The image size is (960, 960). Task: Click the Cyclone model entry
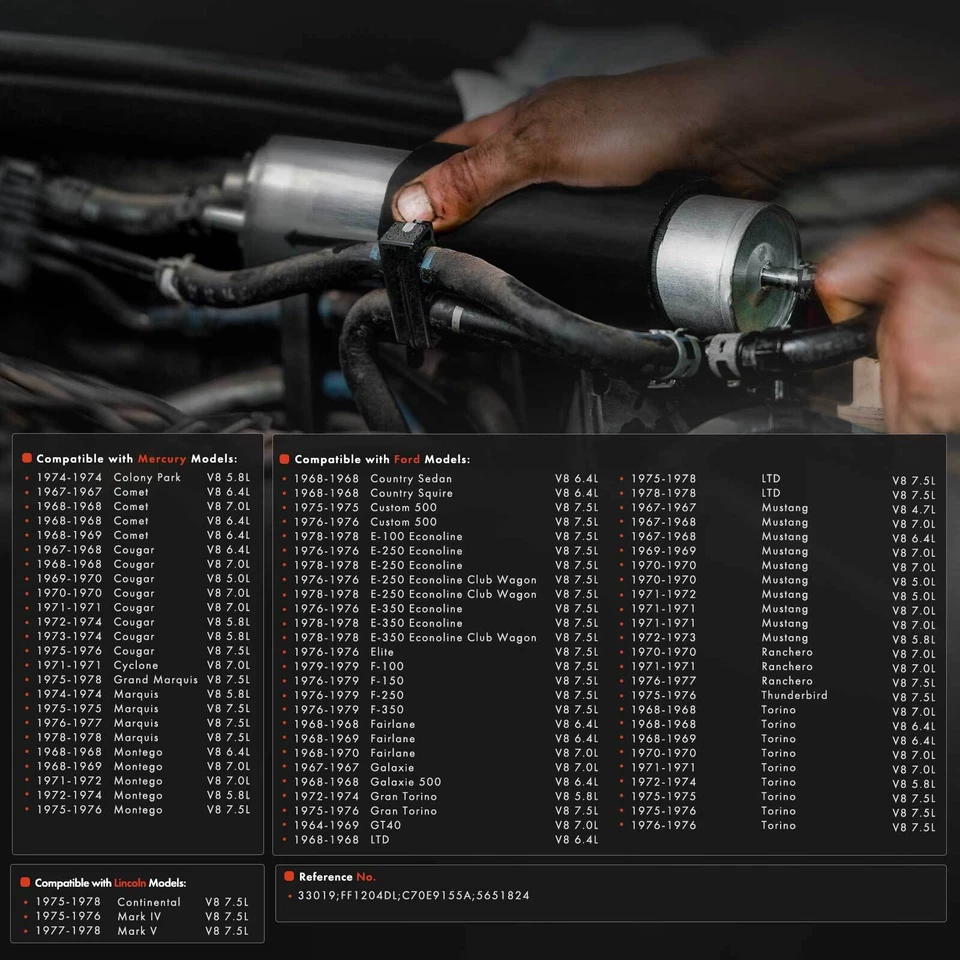(136, 665)
